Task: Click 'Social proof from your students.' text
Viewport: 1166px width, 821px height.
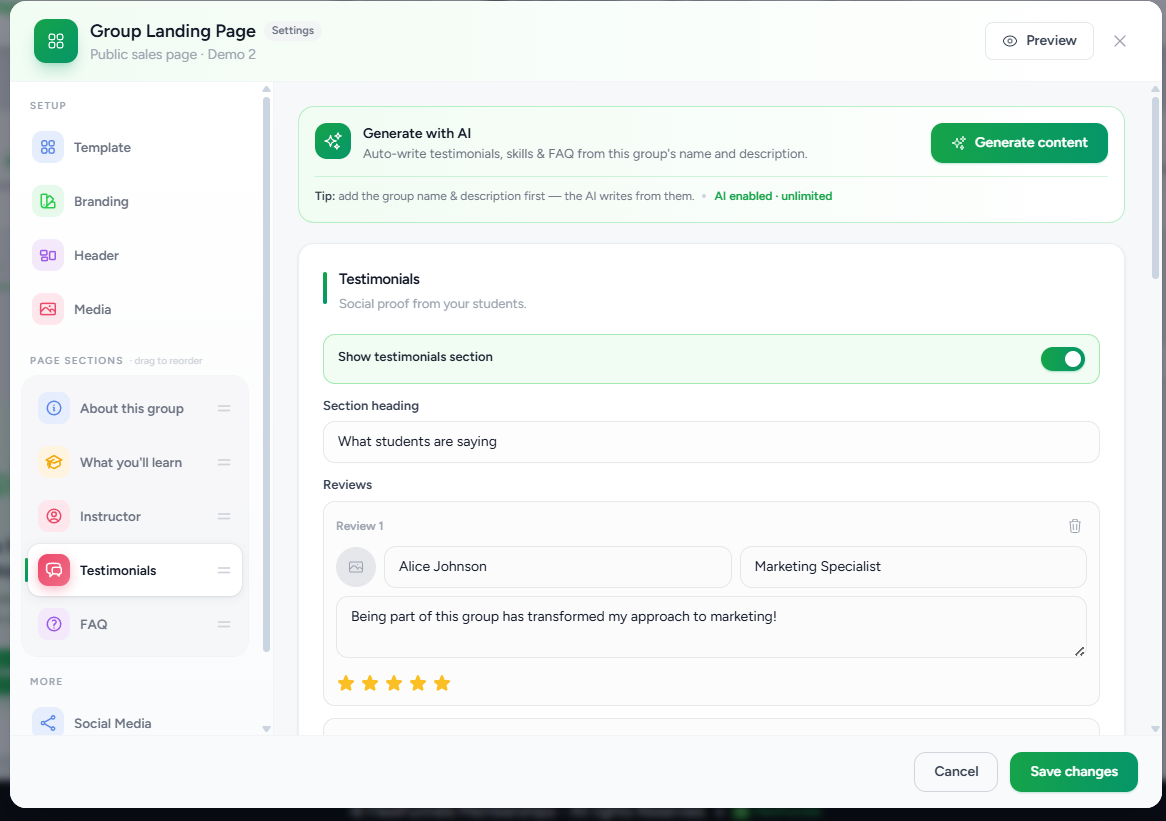Action: click(x=432, y=303)
